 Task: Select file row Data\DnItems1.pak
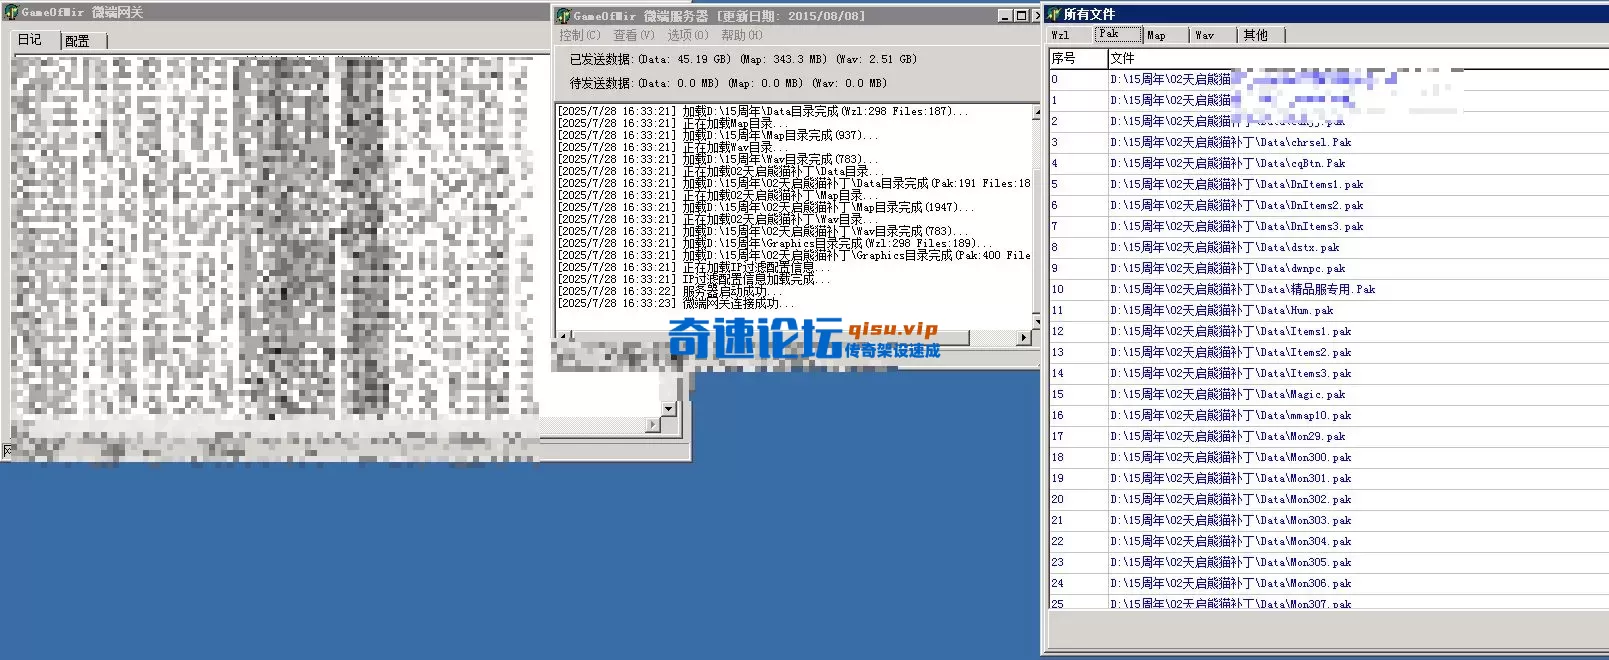pos(1328,184)
